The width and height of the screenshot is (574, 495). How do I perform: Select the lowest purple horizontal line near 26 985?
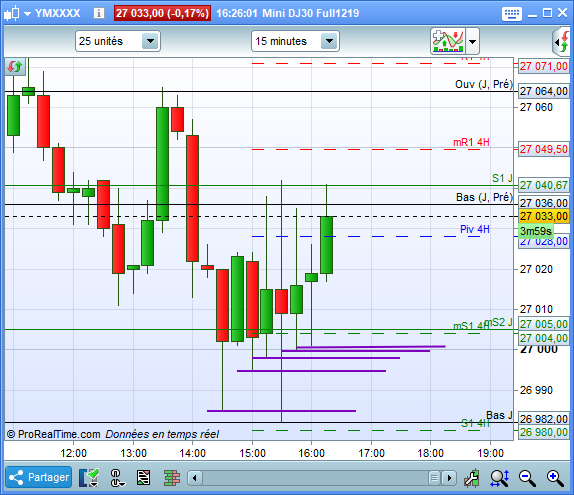coord(281,411)
